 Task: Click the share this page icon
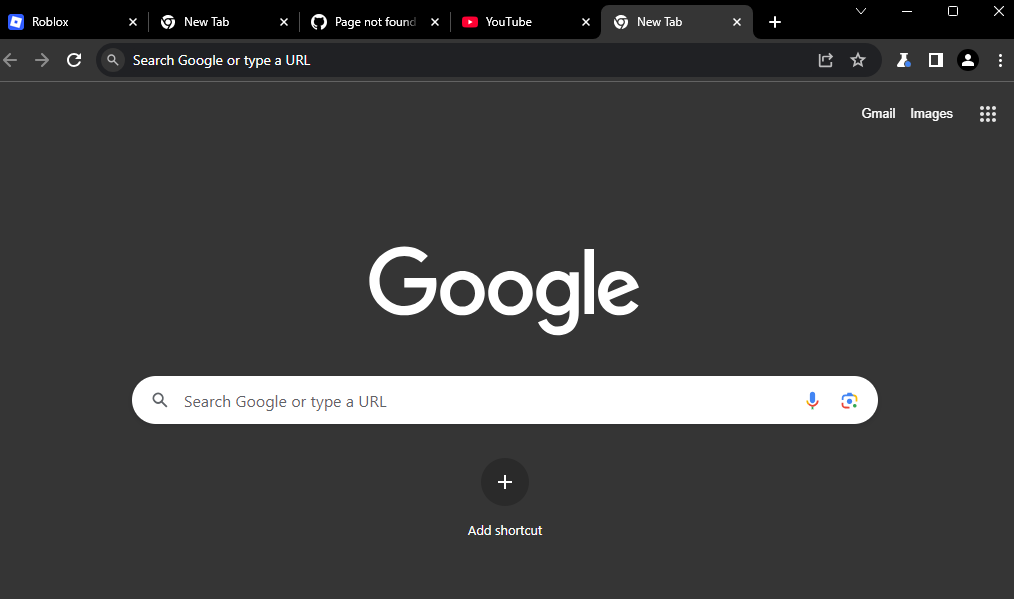point(825,60)
